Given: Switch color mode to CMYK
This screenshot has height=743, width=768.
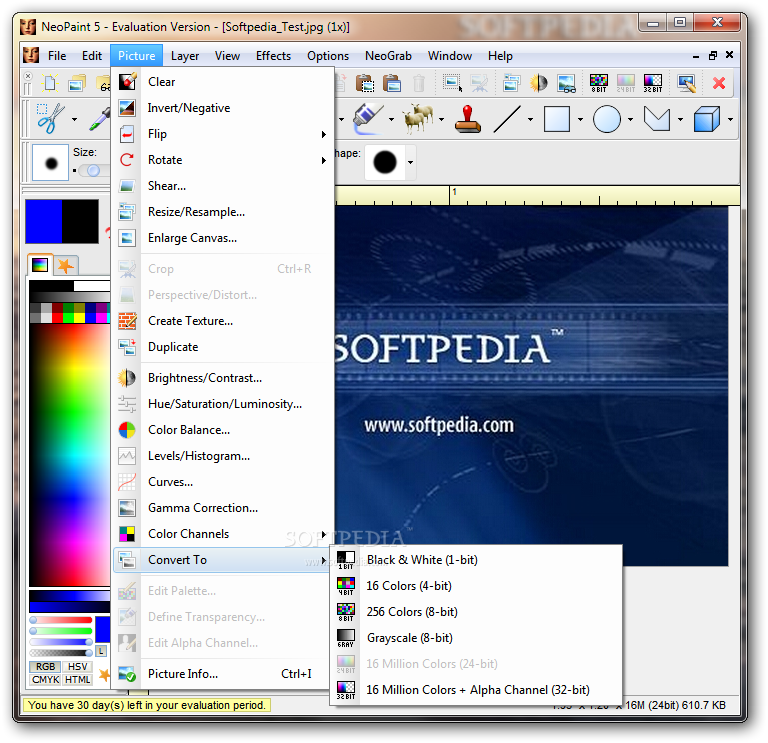Looking at the screenshot, I should click(x=46, y=680).
